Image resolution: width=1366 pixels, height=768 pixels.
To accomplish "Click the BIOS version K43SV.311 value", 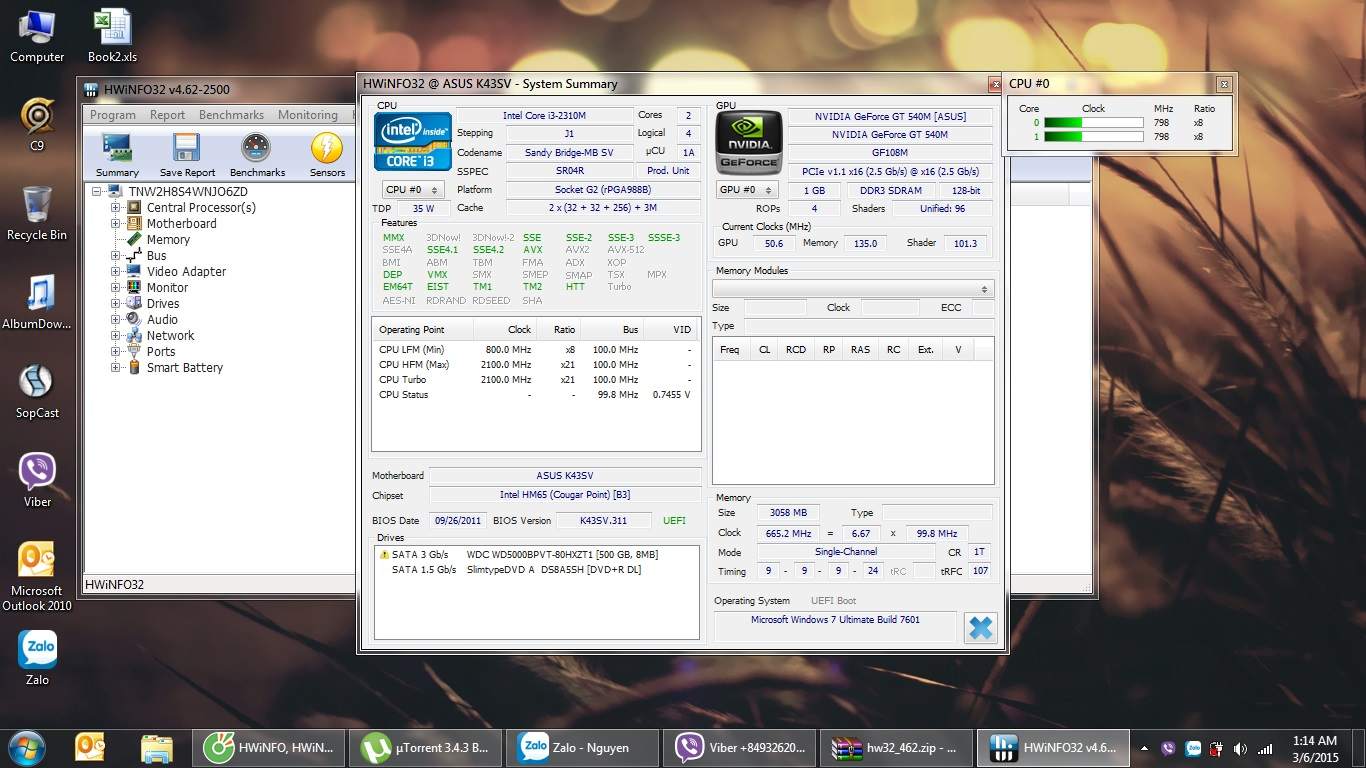I will tap(605, 521).
